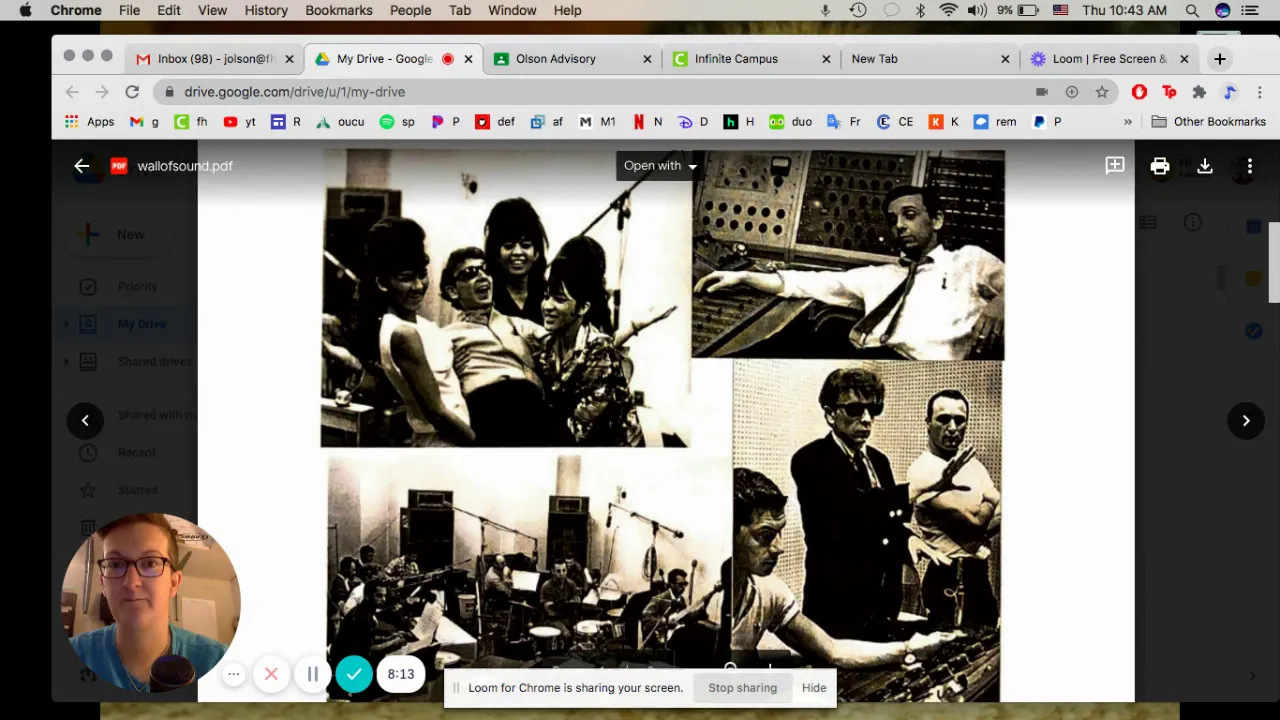
Task: Open the 'oucu' bookmark
Action: 340,122
